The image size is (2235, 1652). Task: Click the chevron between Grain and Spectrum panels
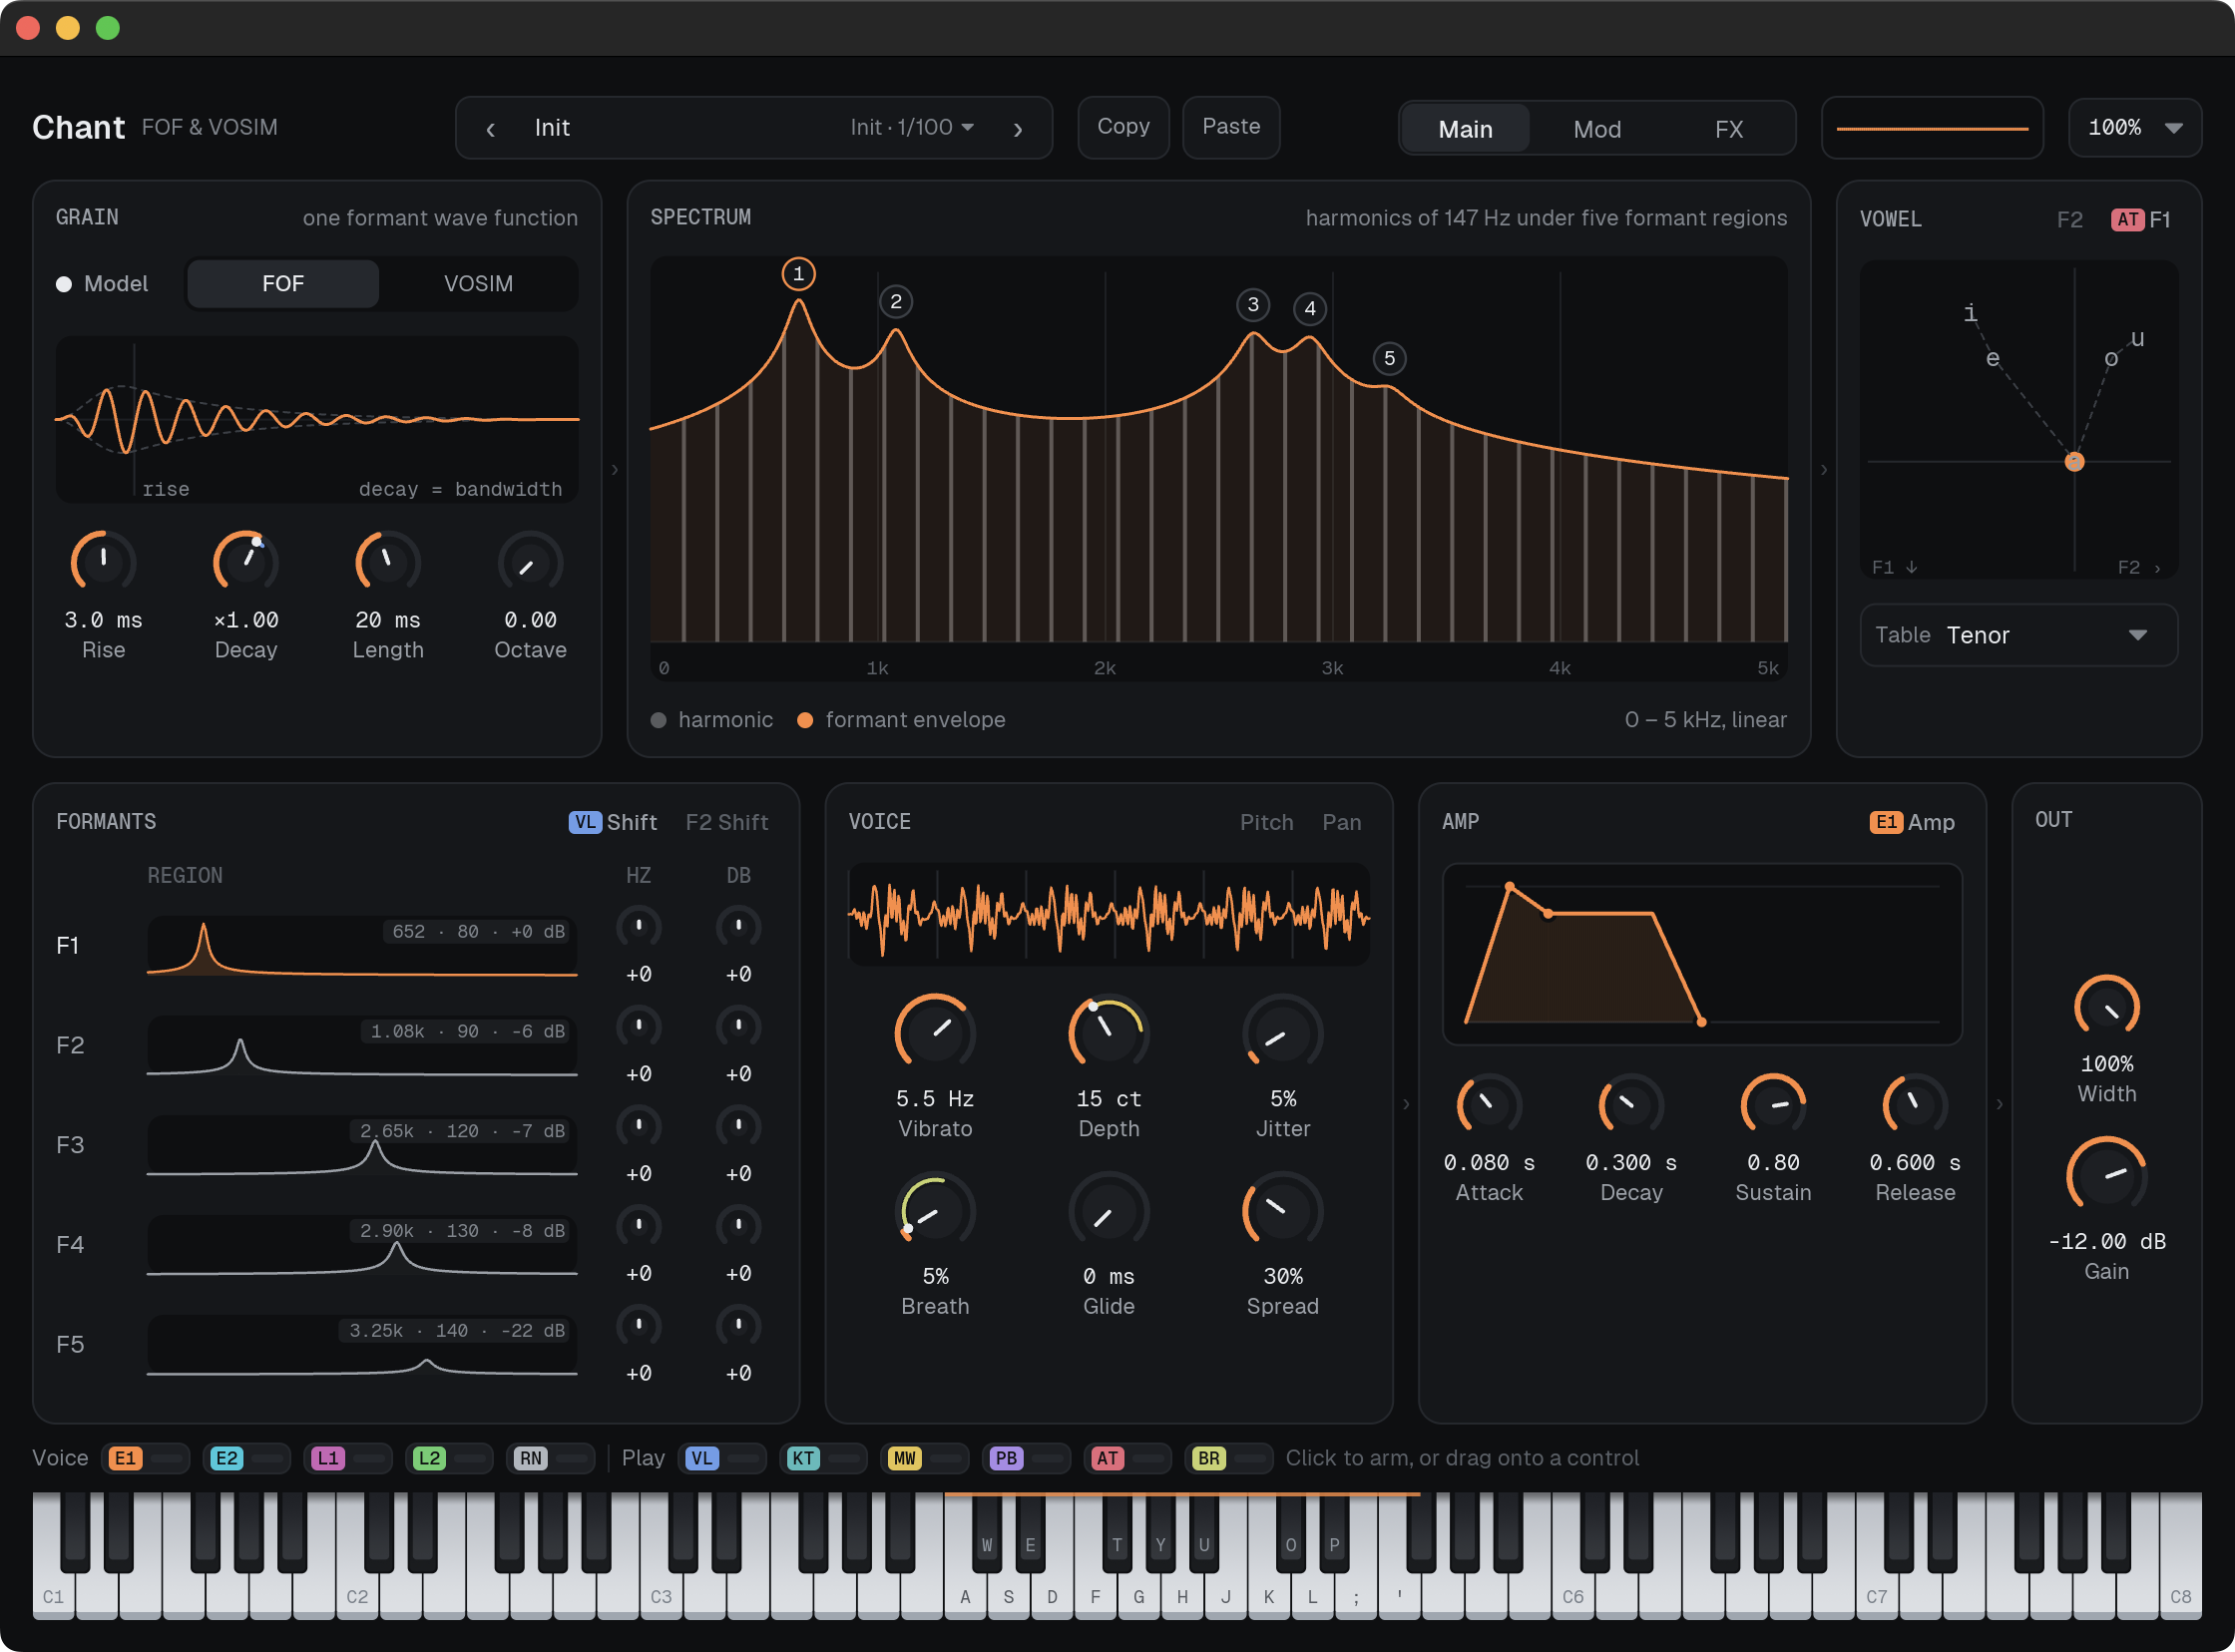pos(614,469)
